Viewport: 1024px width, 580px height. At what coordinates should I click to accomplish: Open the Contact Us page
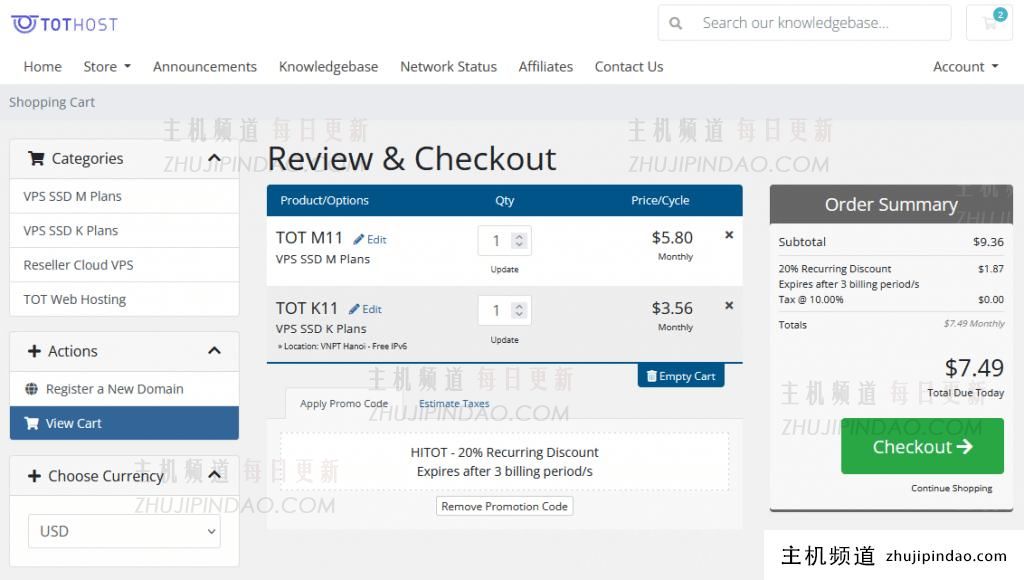tap(629, 67)
